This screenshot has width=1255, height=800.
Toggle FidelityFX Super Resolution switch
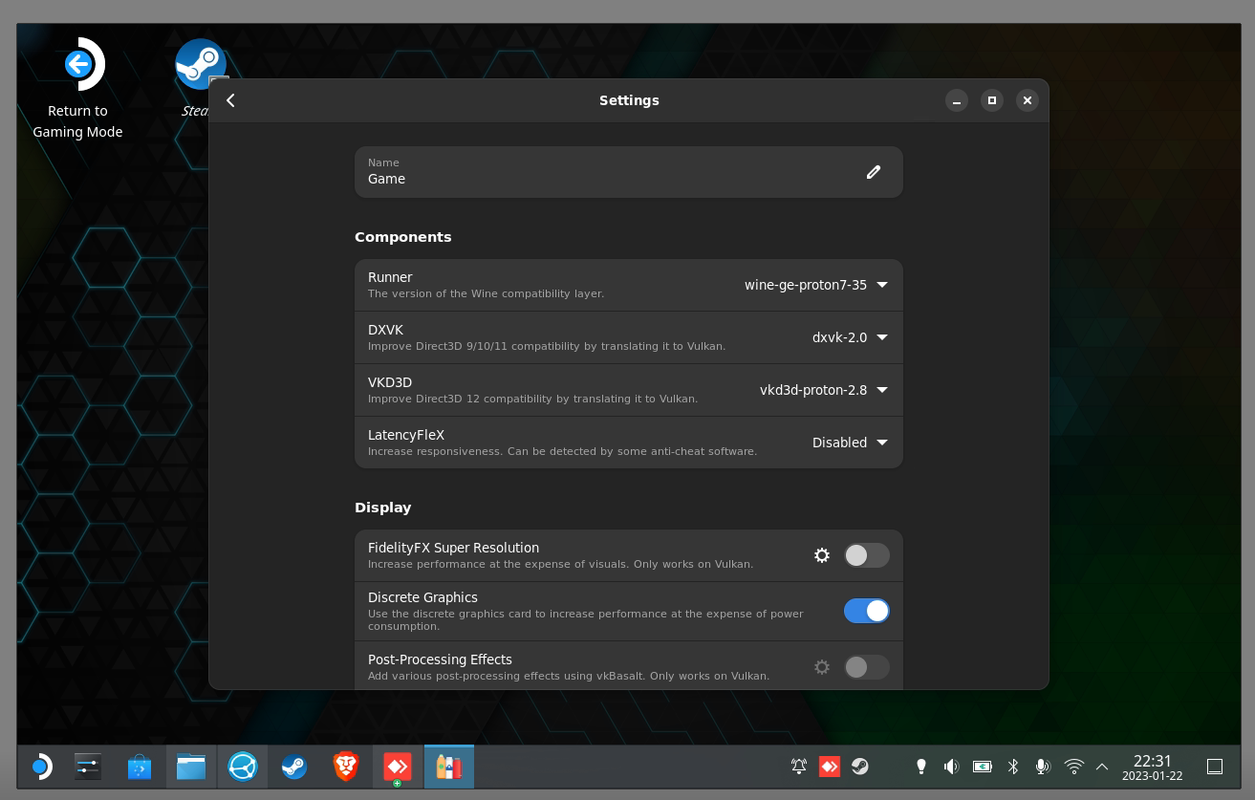866,555
